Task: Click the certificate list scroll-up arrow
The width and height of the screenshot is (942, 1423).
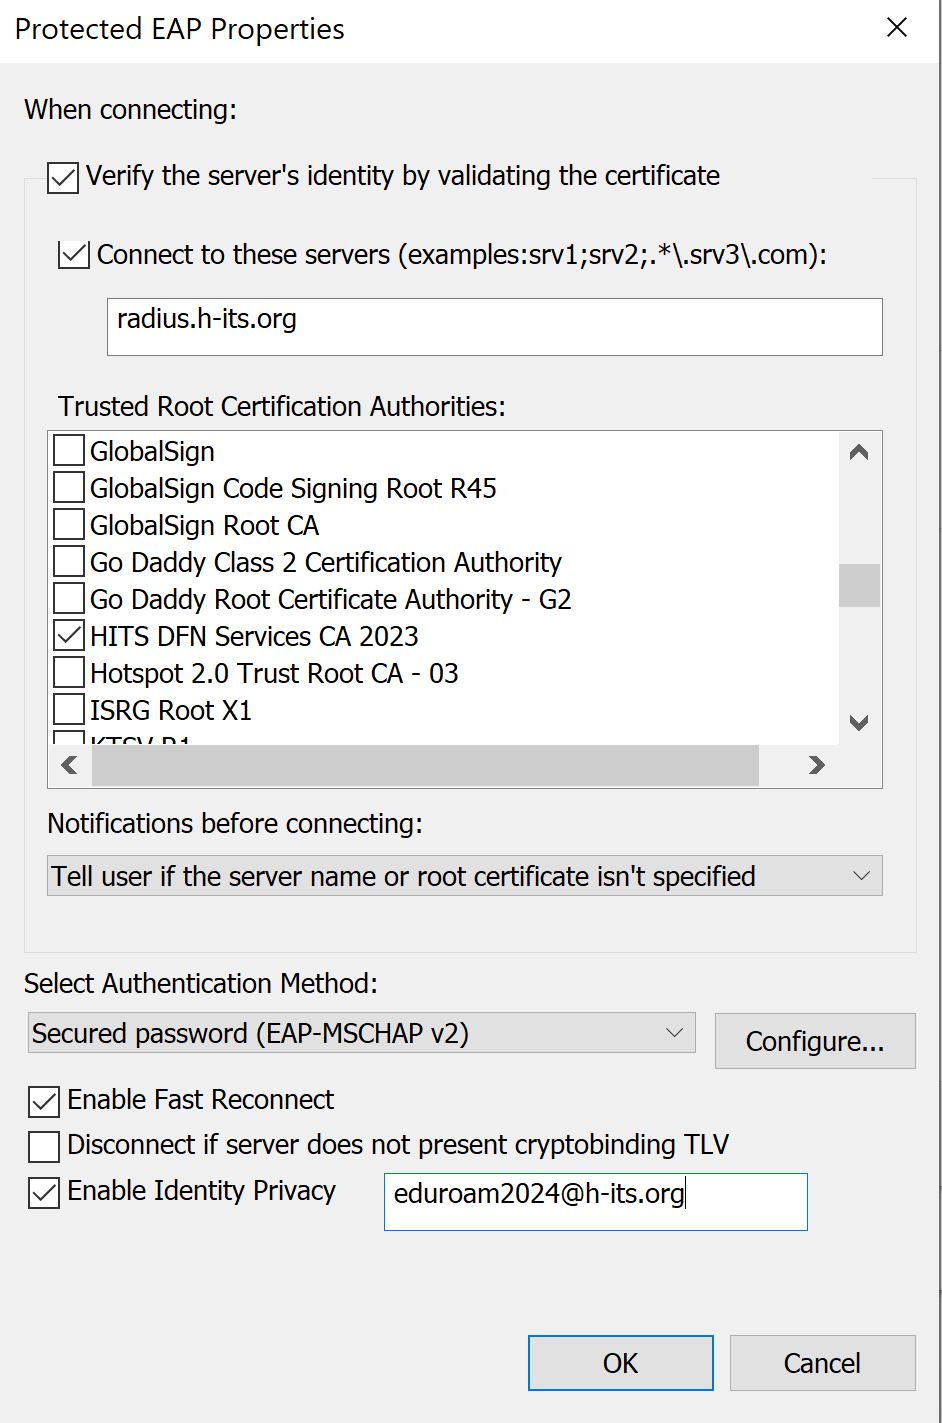Action: click(x=858, y=452)
